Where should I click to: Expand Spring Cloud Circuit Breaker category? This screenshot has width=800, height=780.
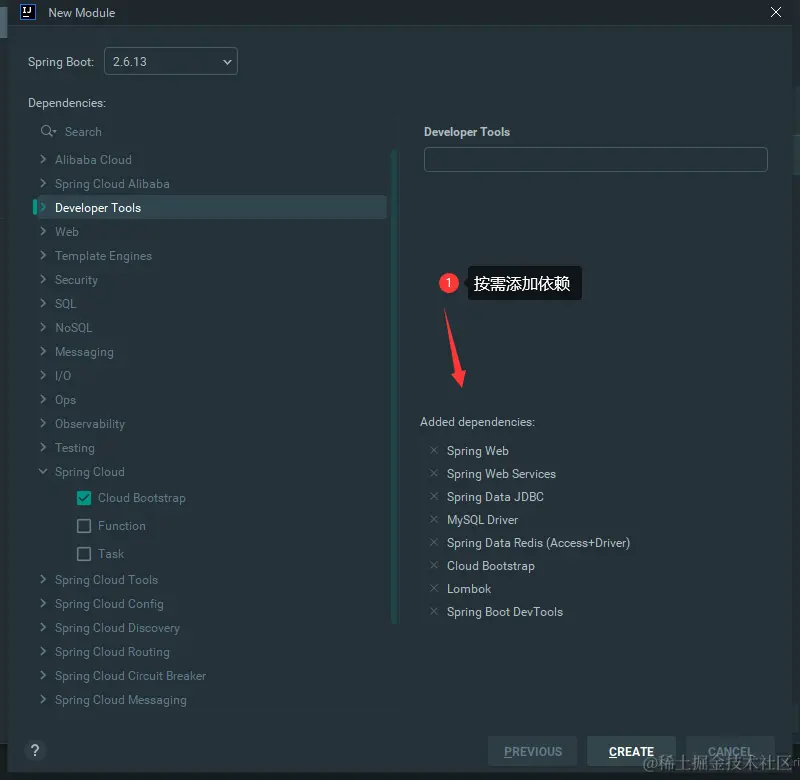tap(43, 675)
